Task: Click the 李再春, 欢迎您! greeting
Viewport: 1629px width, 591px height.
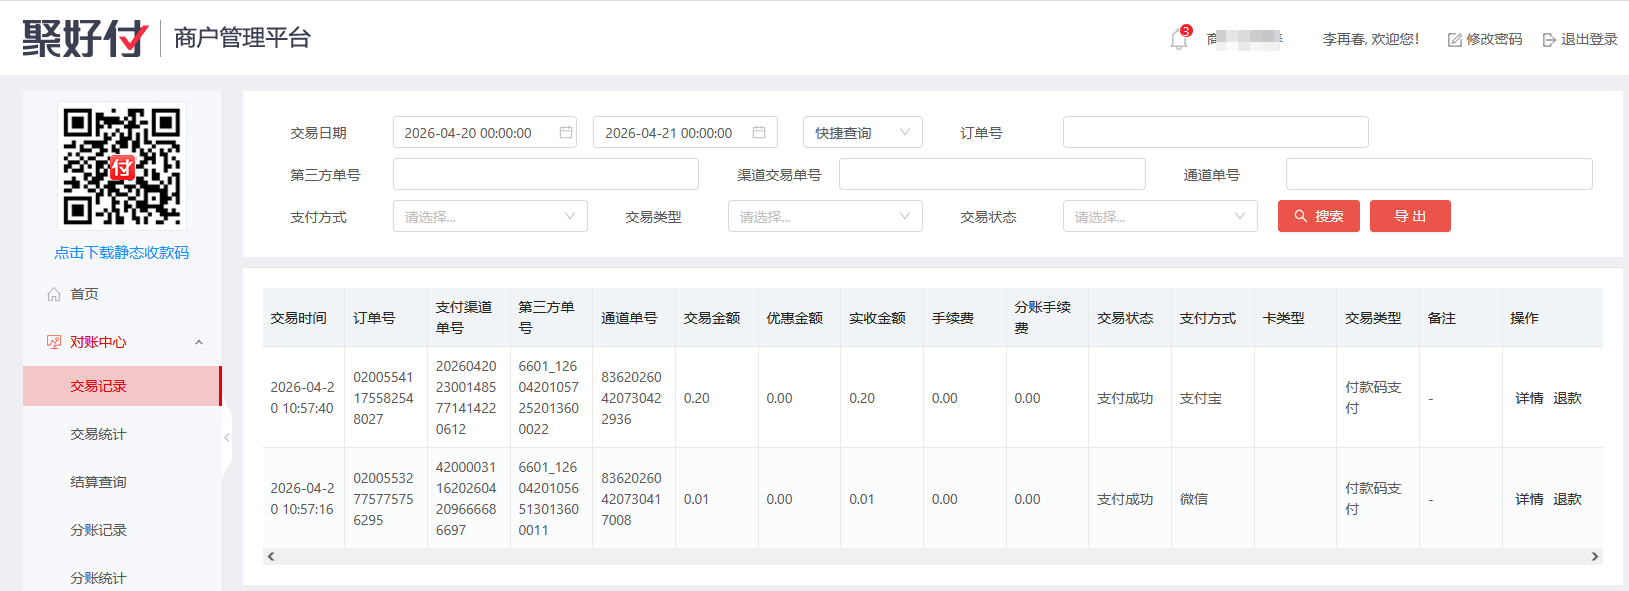Action: coord(1371,40)
